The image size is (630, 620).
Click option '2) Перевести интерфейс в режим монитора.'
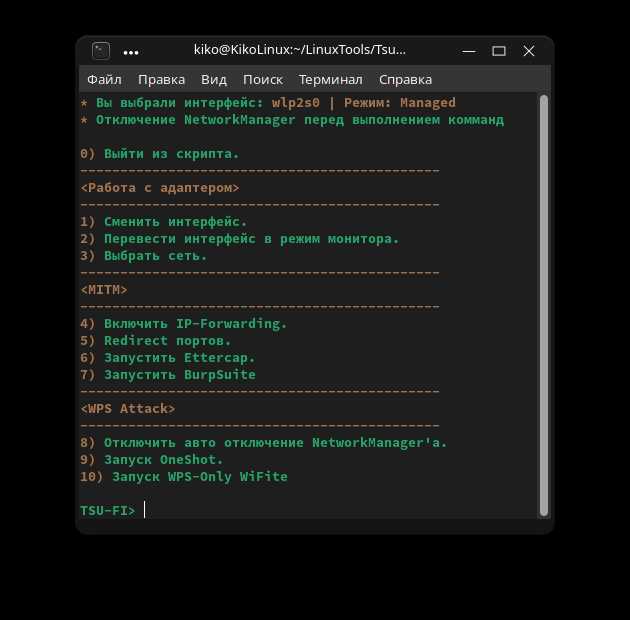coord(239,239)
